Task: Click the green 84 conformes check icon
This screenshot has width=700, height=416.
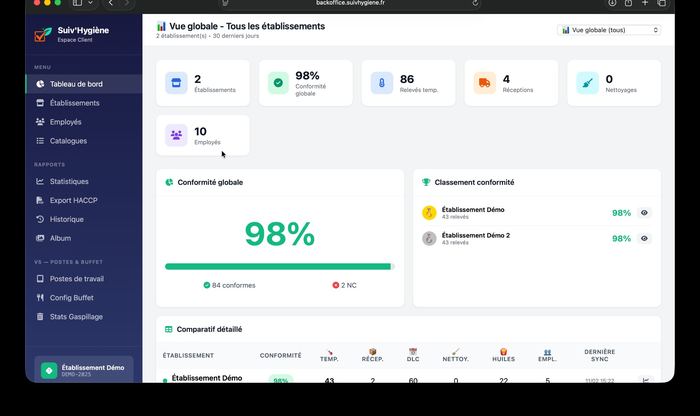Action: [x=207, y=285]
